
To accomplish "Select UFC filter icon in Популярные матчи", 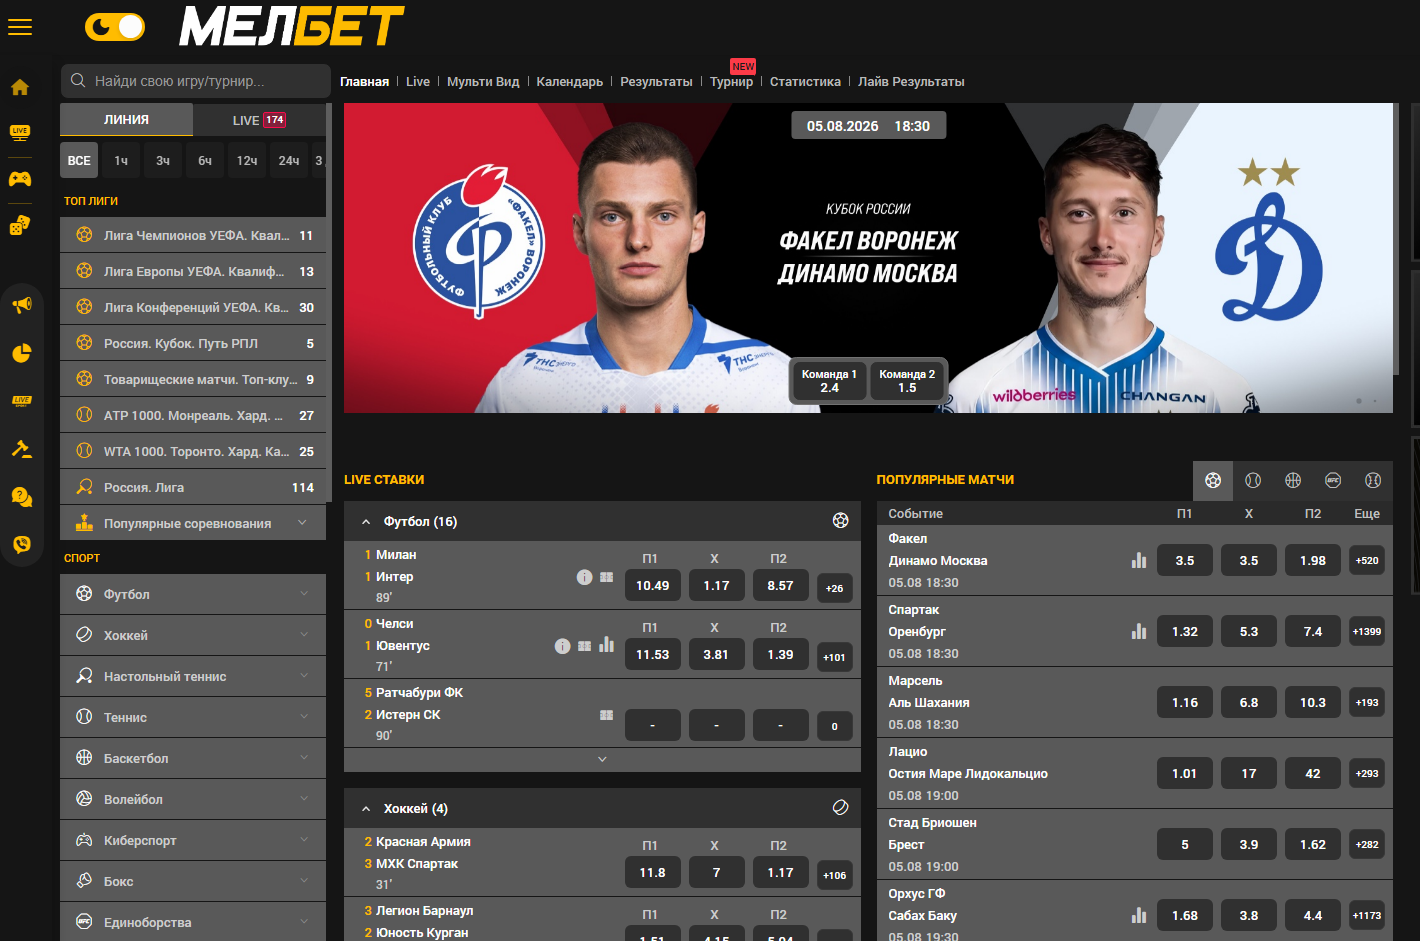I will pos(1333,481).
